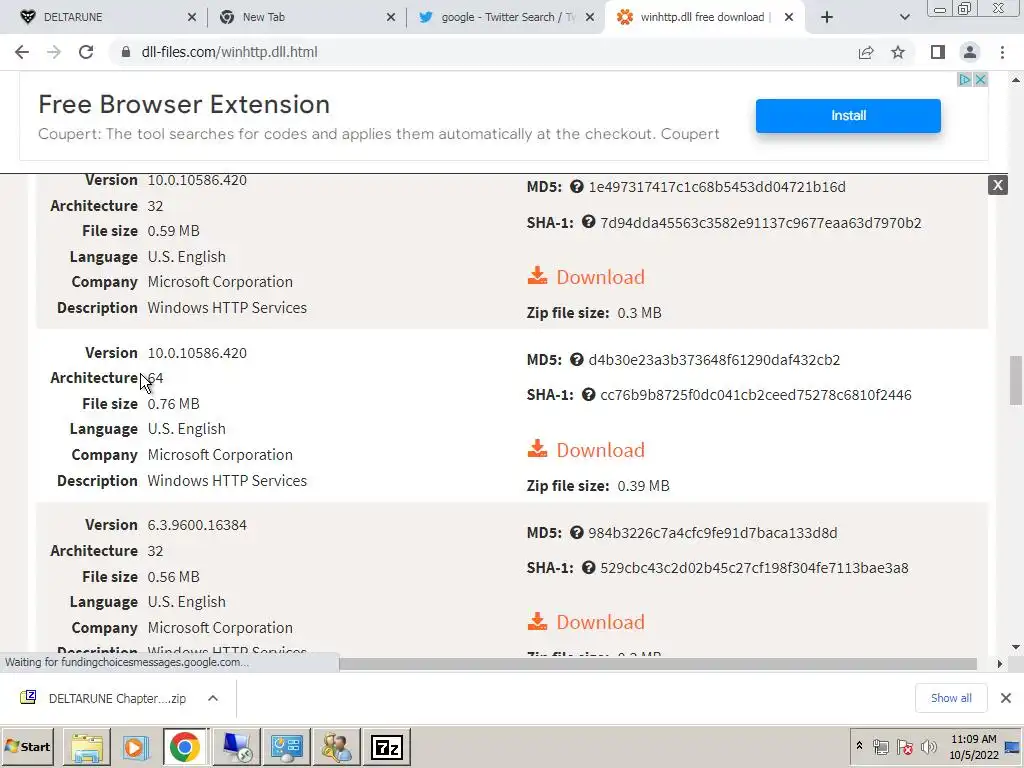This screenshot has width=1024, height=768.
Task: Open the Chrome profile avatar
Action: tap(970, 52)
